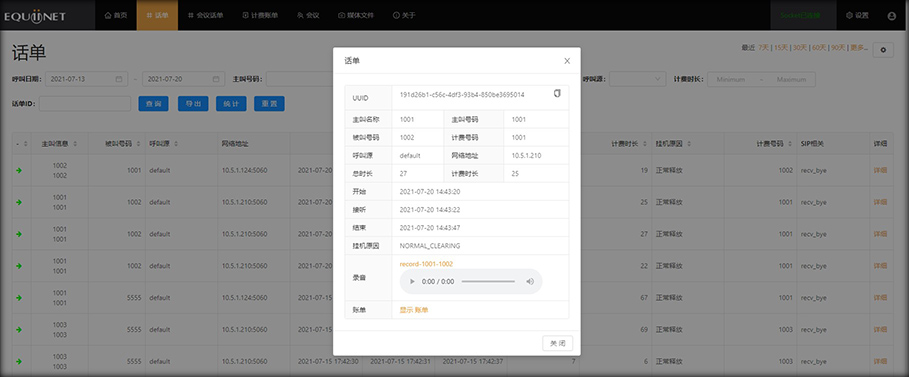This screenshot has width=909, height=377.
Task: Open 详细 for the 计费时长 22 row
Action: [880, 266]
